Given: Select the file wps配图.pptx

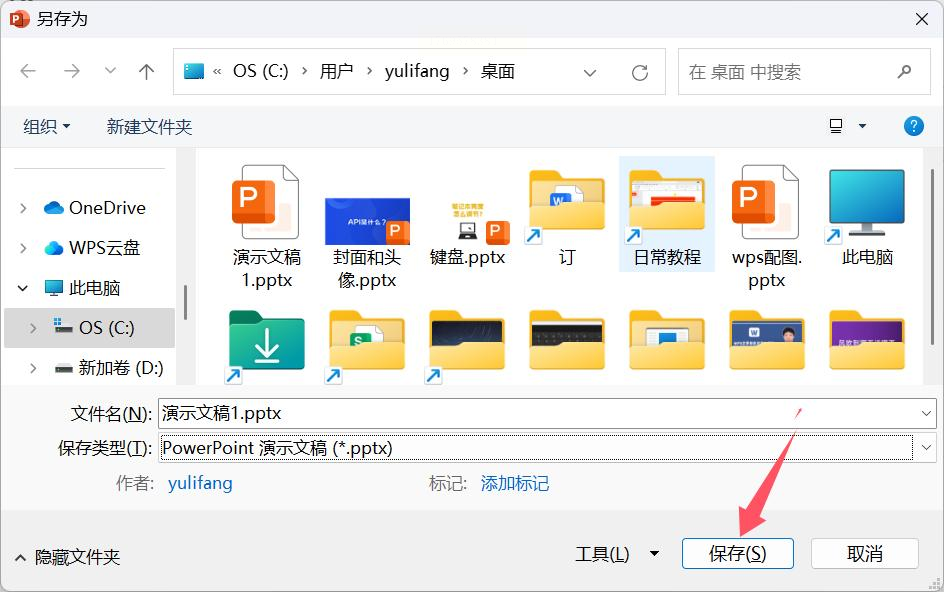Looking at the screenshot, I should (766, 226).
